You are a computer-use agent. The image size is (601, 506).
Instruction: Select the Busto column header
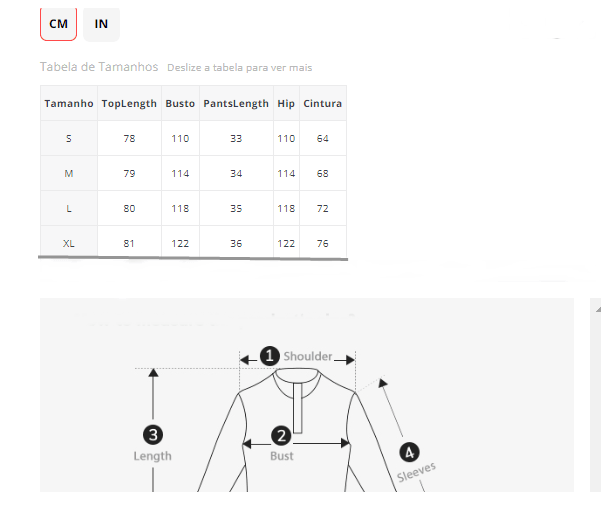point(180,104)
